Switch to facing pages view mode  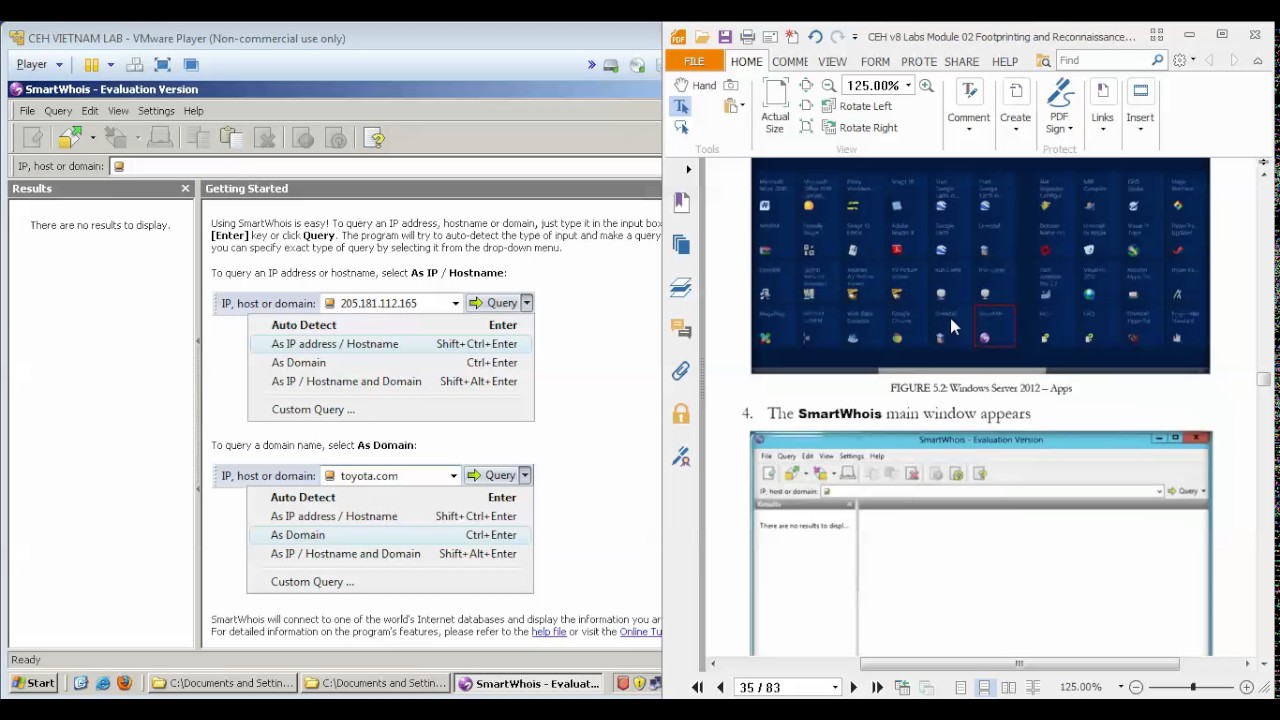coord(1008,688)
